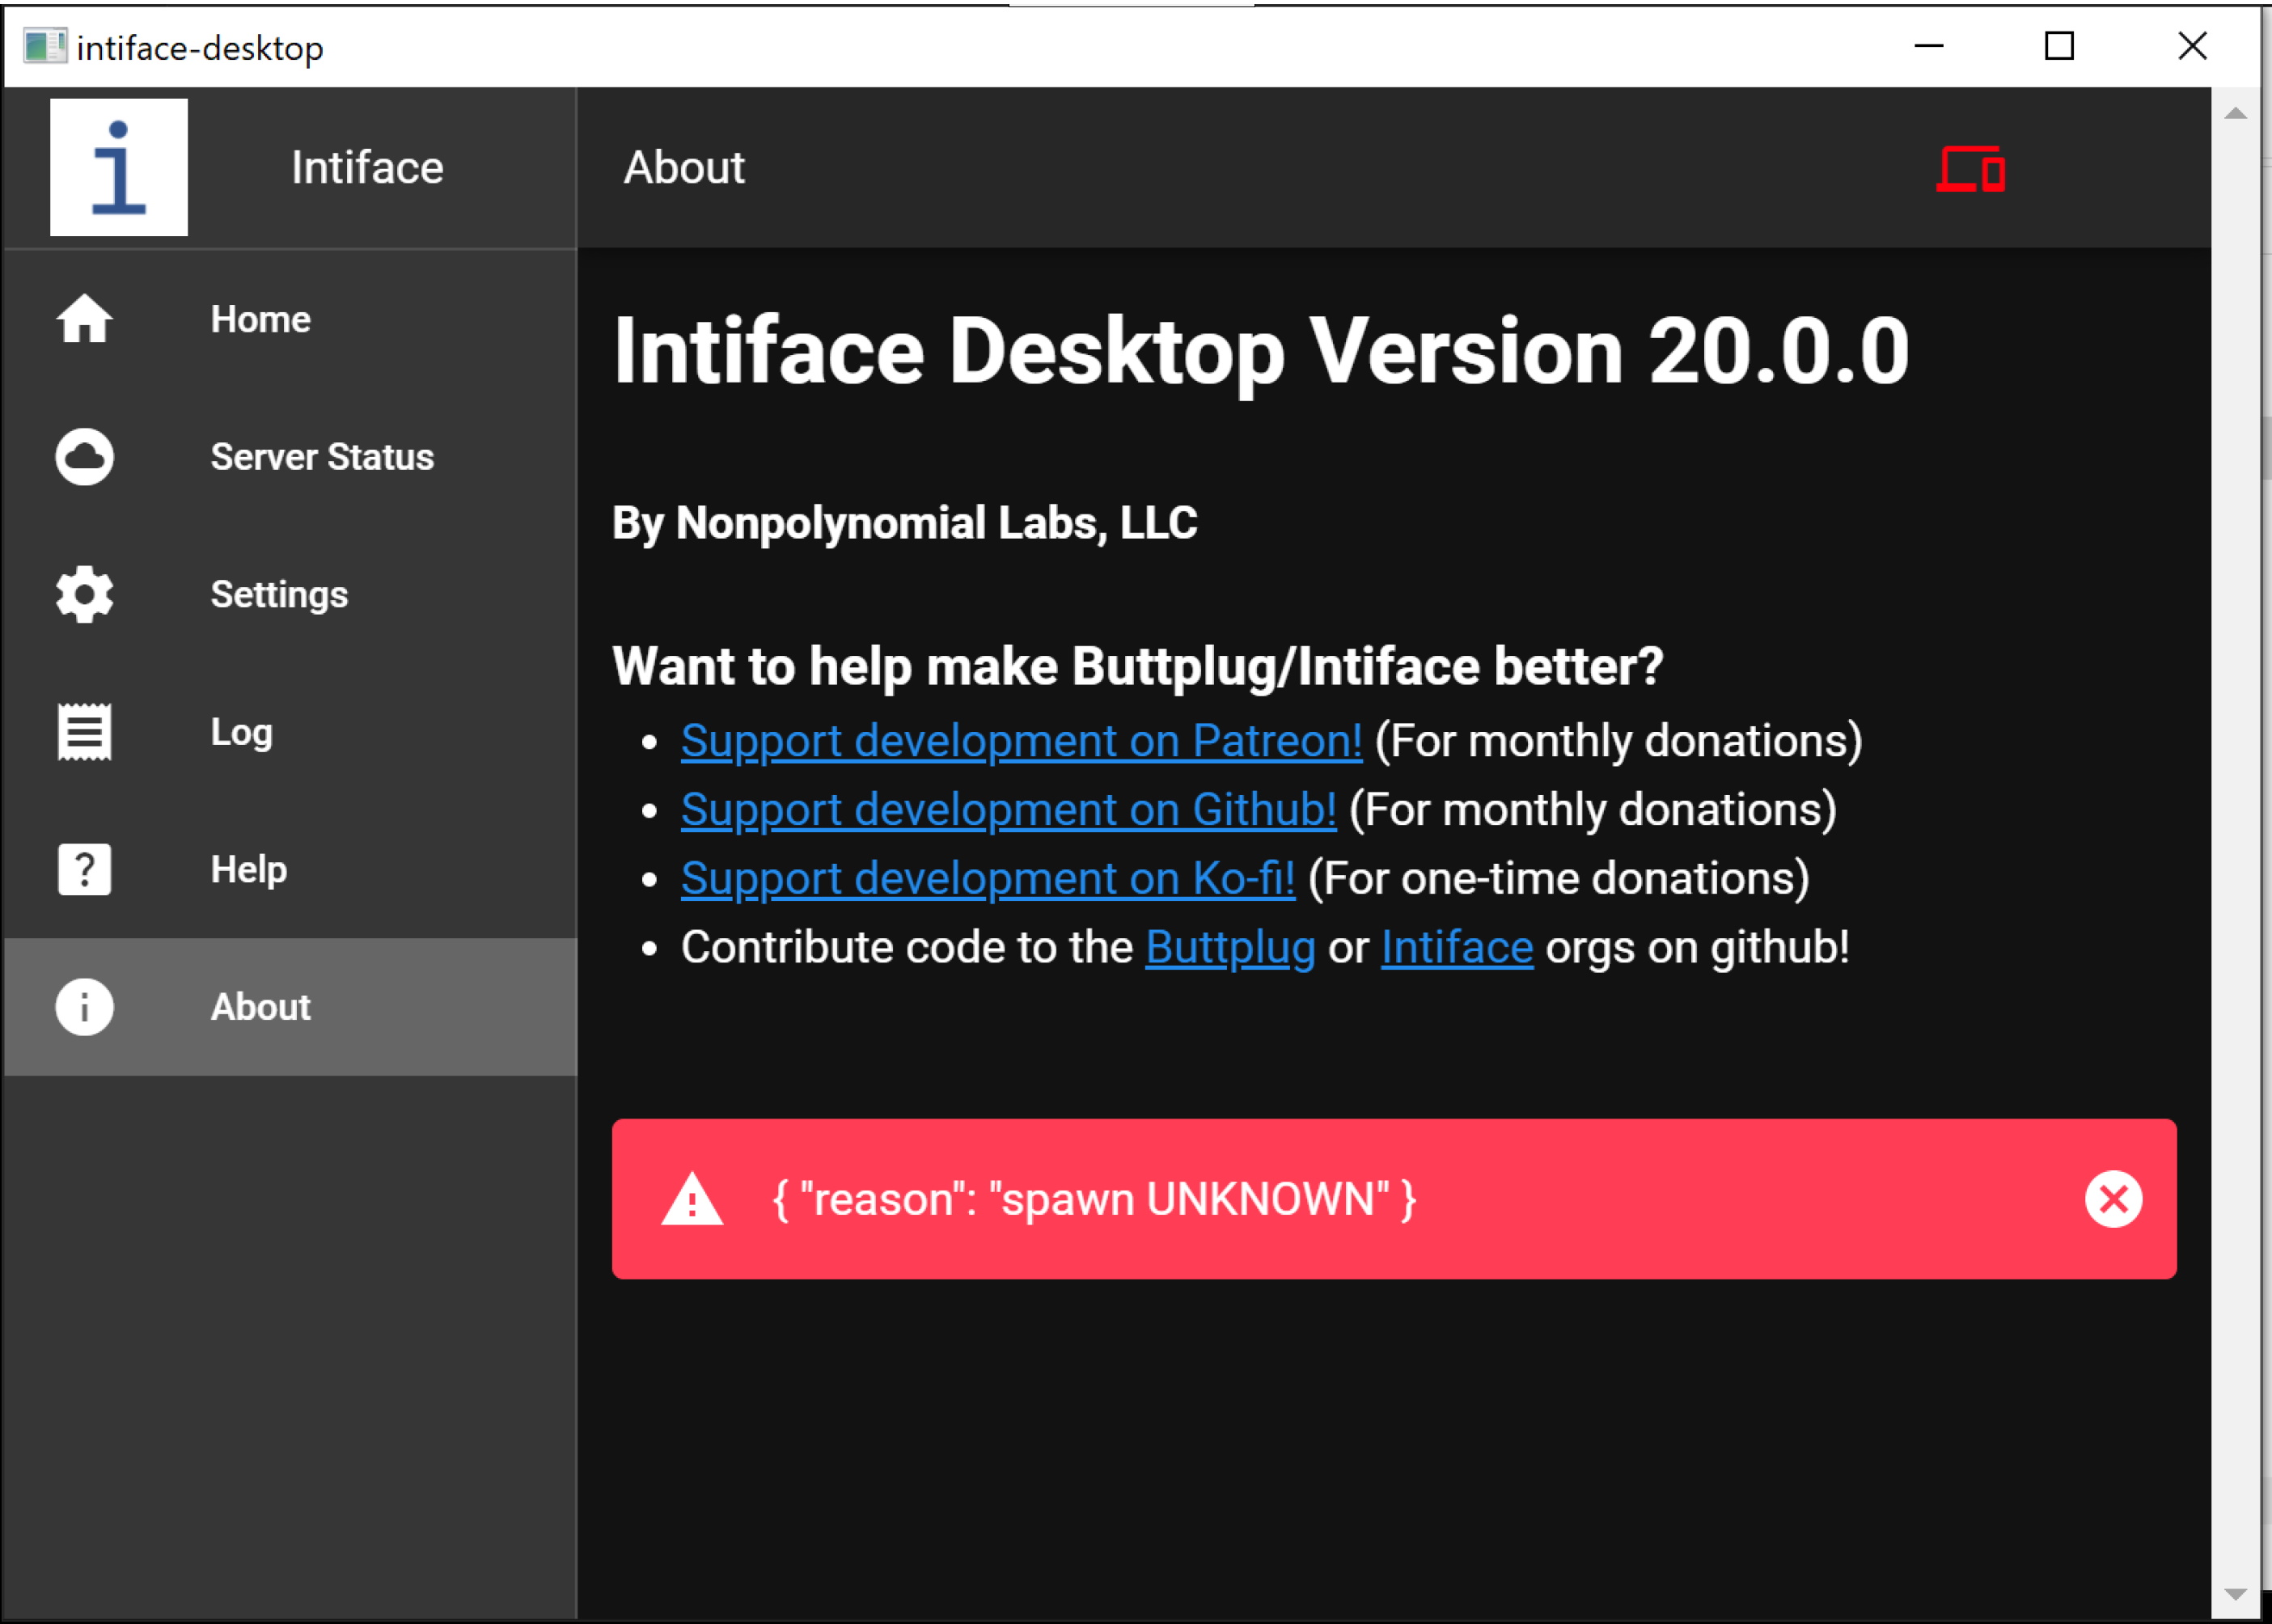Click the Intiface logo icon
The image size is (2272, 1624).
[119, 167]
